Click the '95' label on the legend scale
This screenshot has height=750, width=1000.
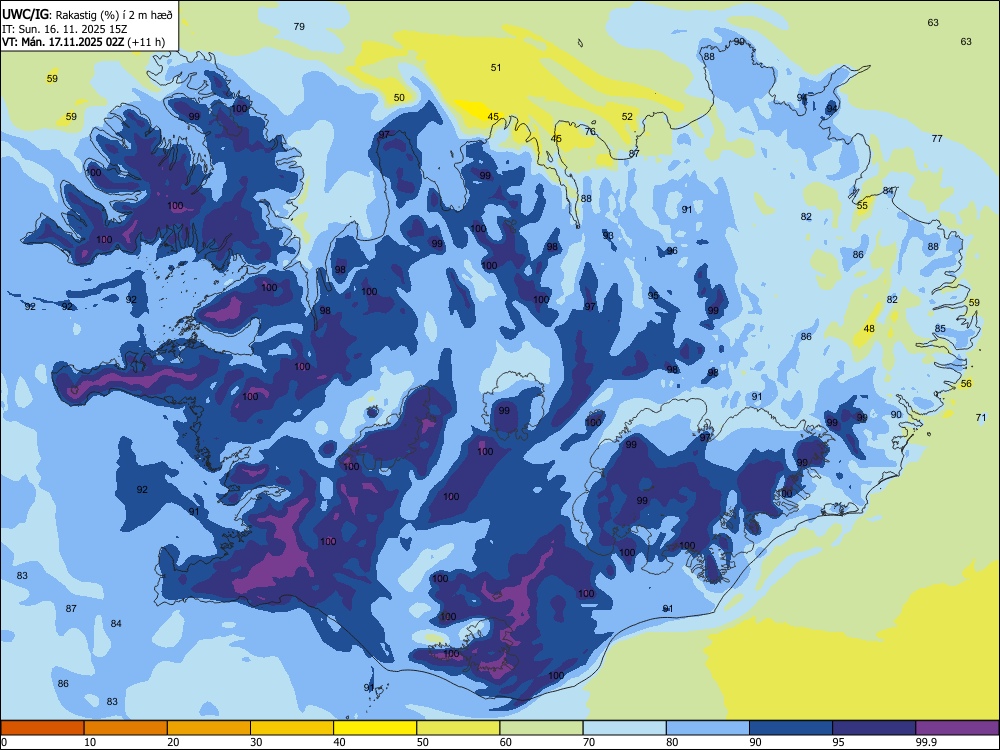coord(838,742)
